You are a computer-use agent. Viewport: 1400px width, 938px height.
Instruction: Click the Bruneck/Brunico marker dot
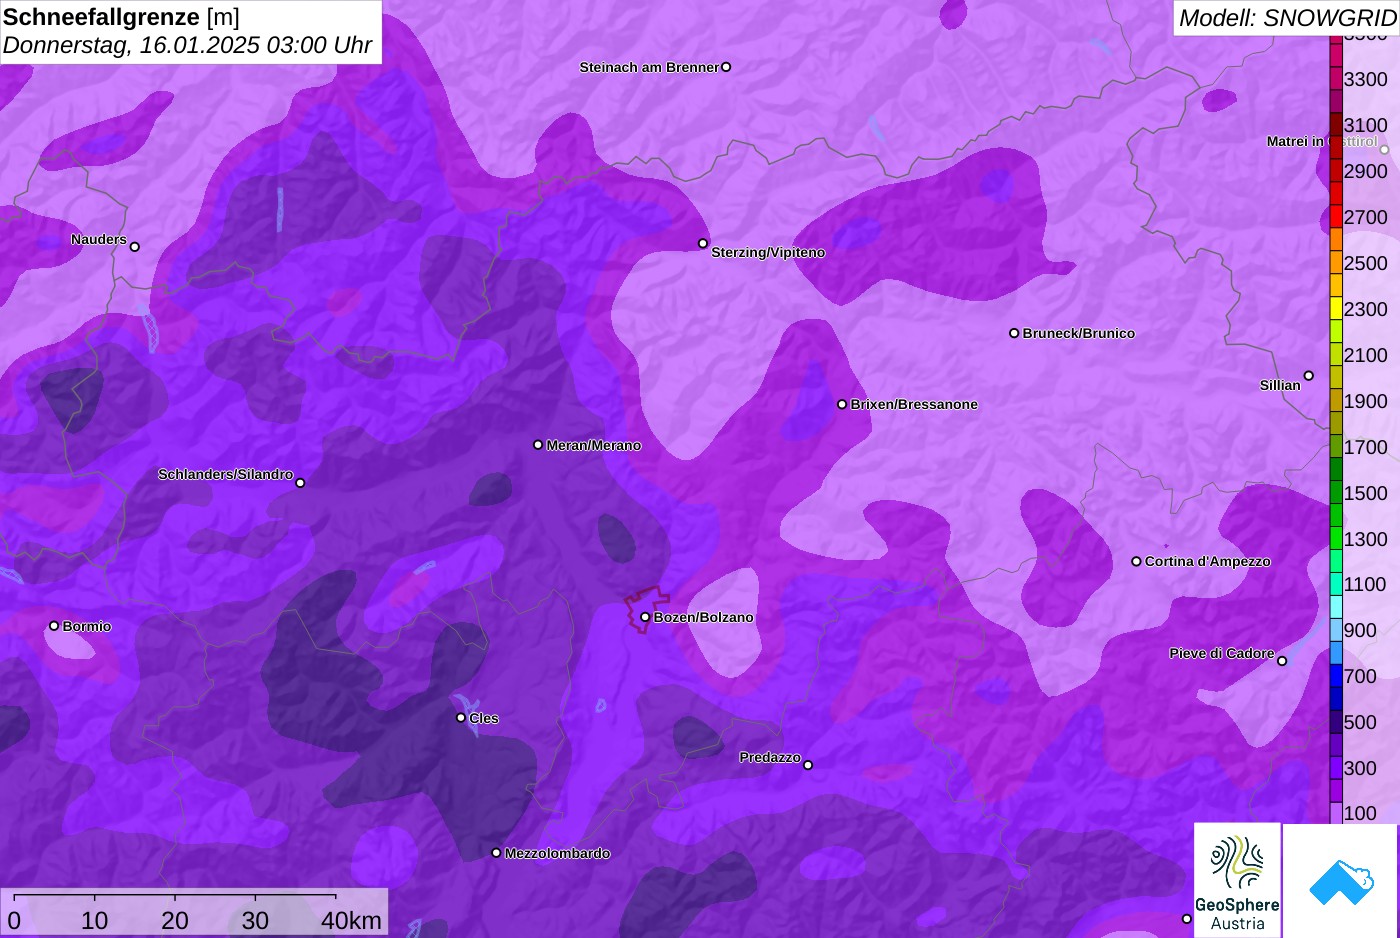pos(1014,333)
